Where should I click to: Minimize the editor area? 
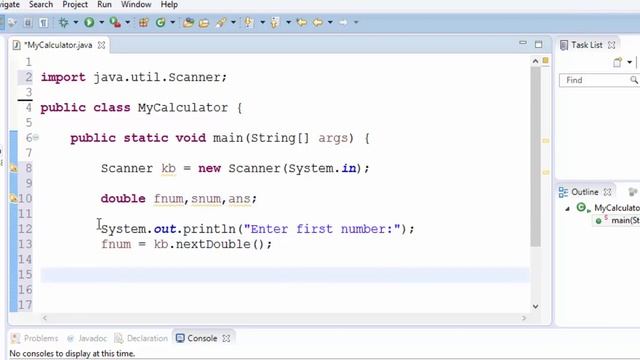point(522,43)
